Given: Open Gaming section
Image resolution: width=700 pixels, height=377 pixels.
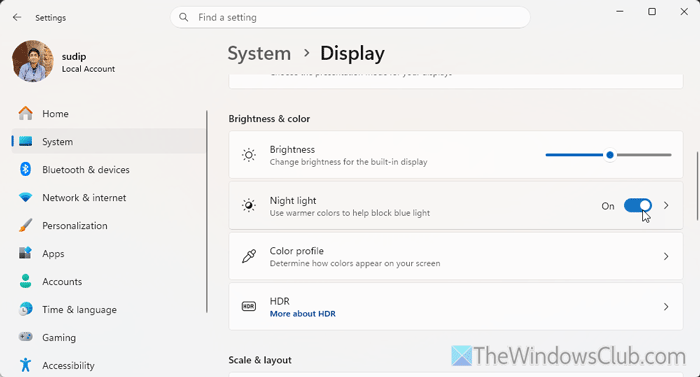Looking at the screenshot, I should (108, 337).
